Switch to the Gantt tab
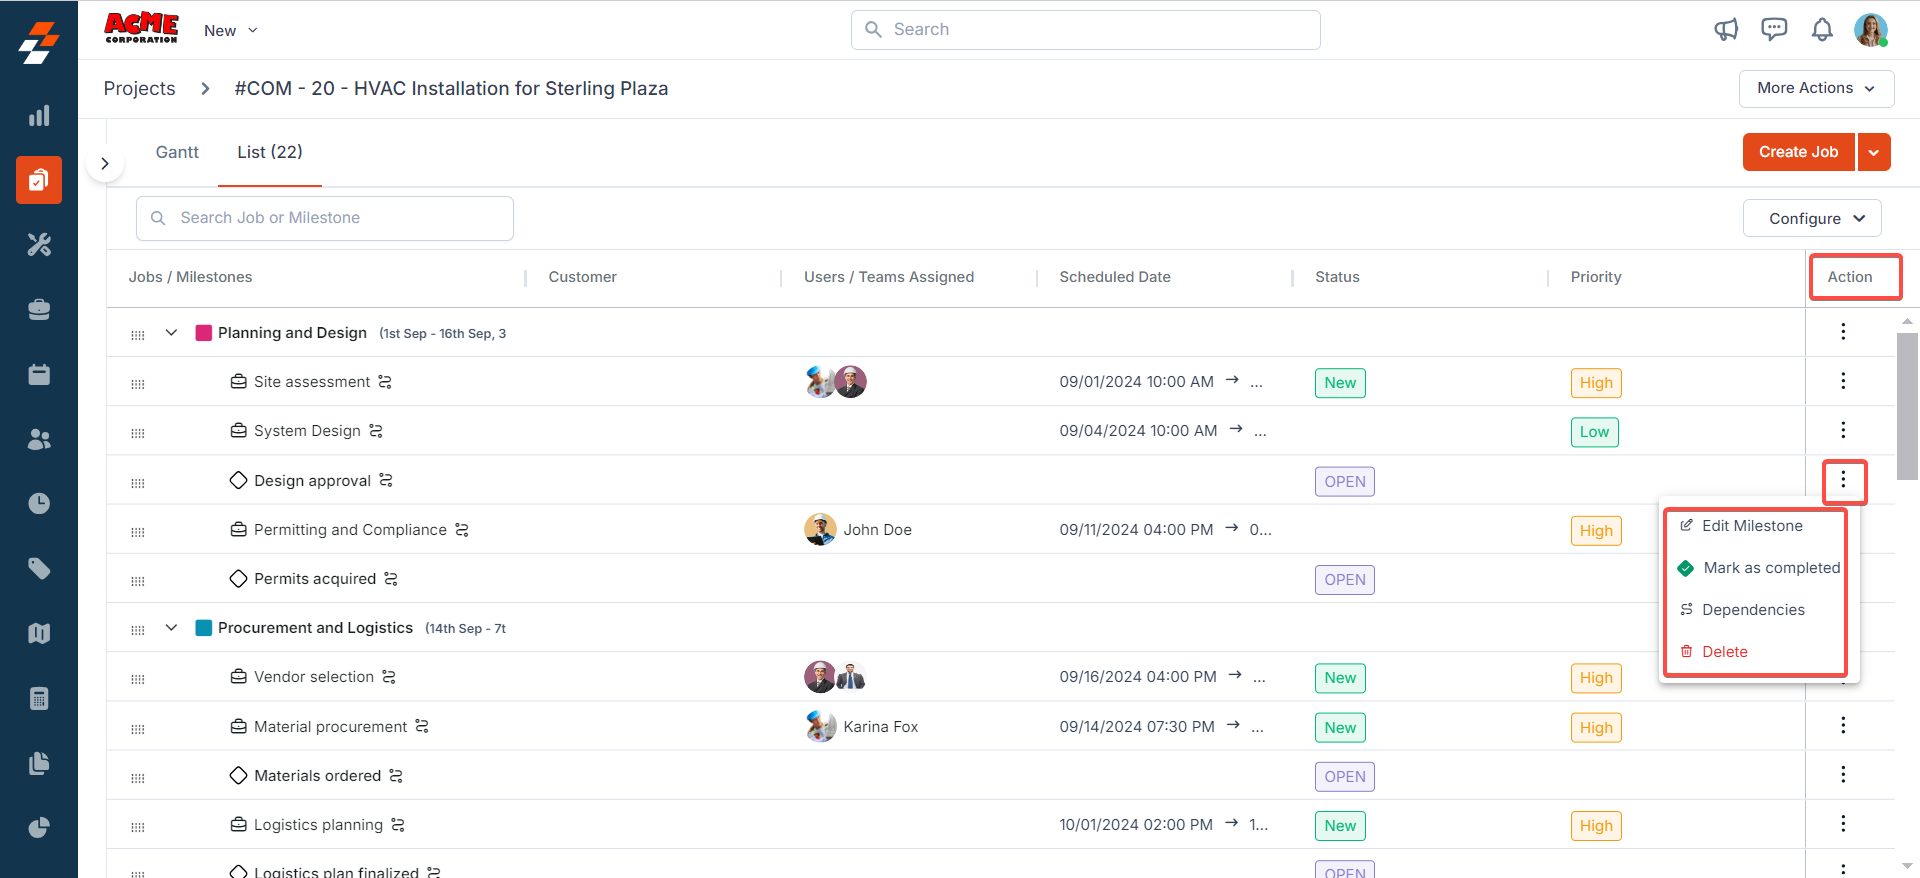 pos(177,152)
